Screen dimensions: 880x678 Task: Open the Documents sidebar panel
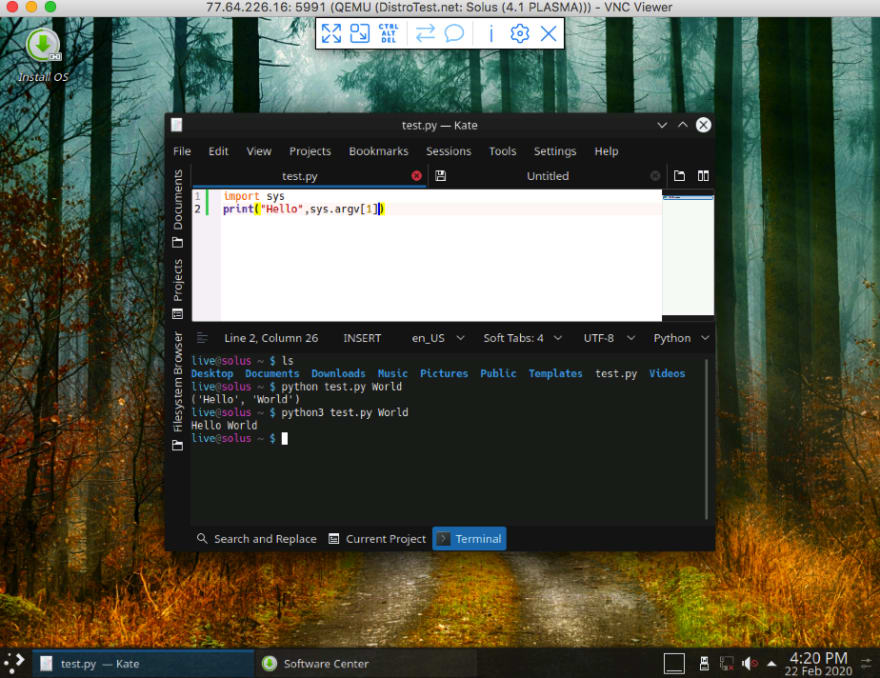coord(177,208)
